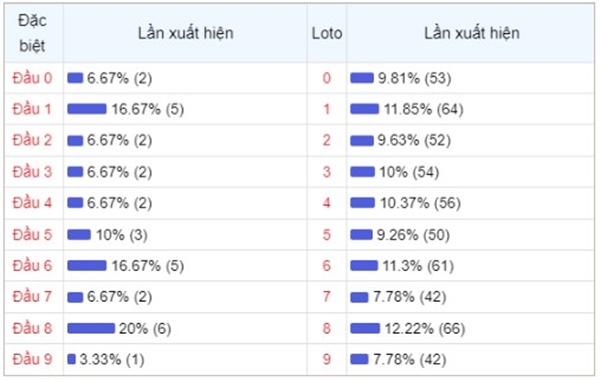
Task: Select Loto number 4 in red
Action: tap(326, 203)
